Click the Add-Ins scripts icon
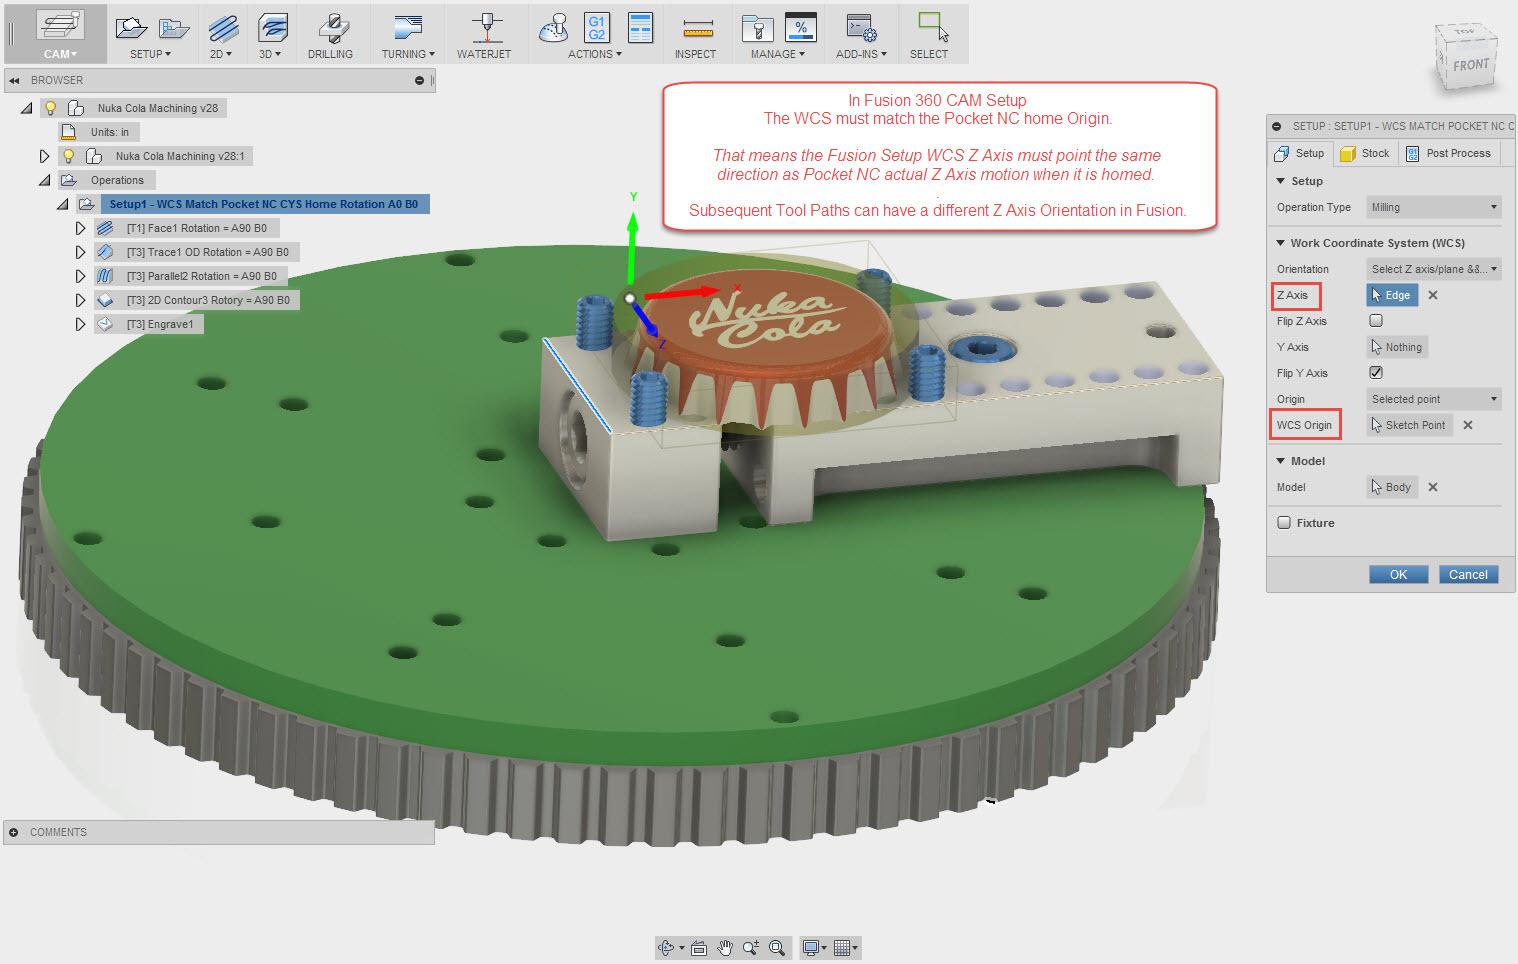Viewport: 1518px width, 964px height. (x=861, y=28)
